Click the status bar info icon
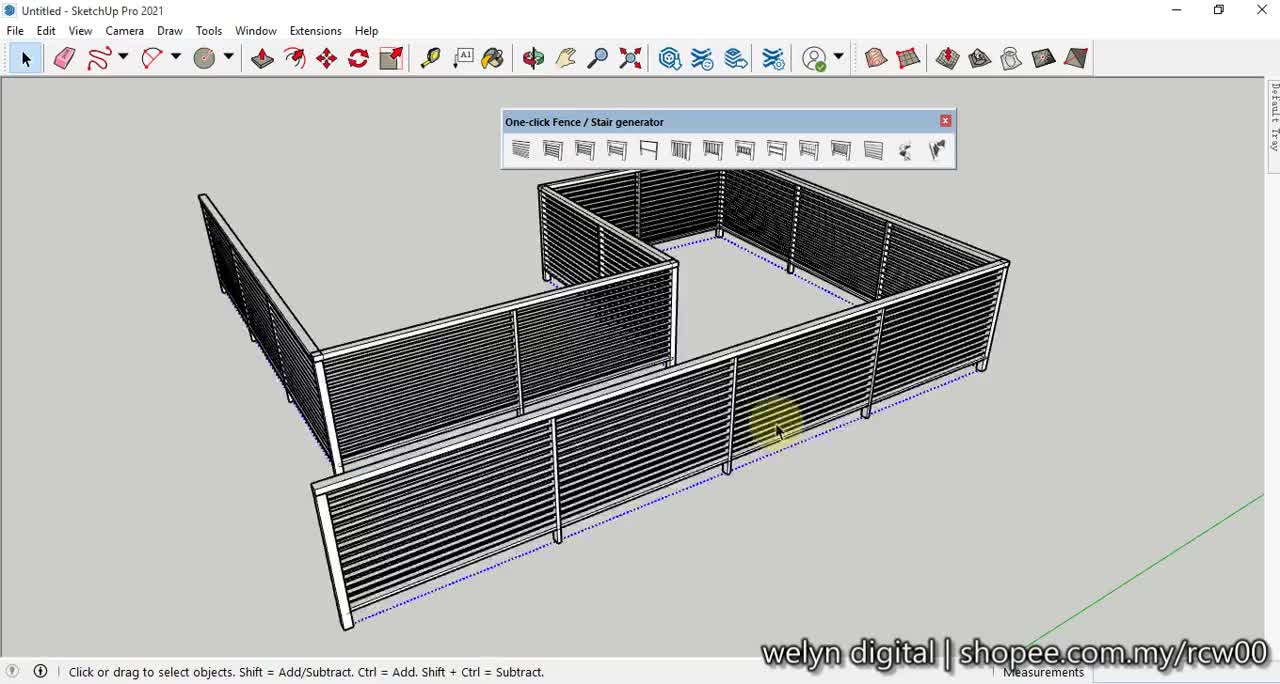 click(40, 671)
